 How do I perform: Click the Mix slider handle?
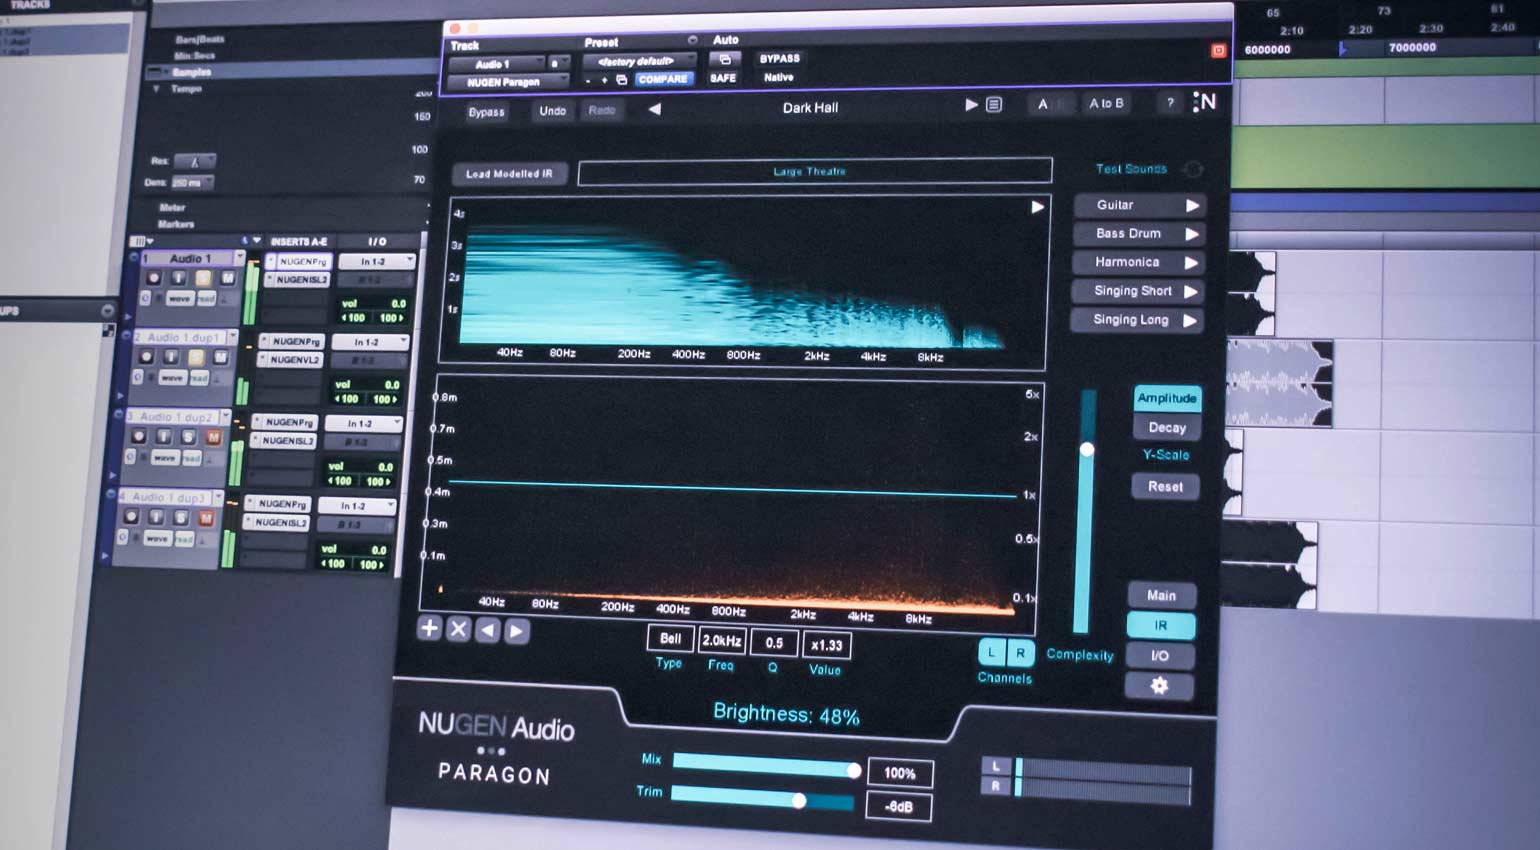[854, 770]
